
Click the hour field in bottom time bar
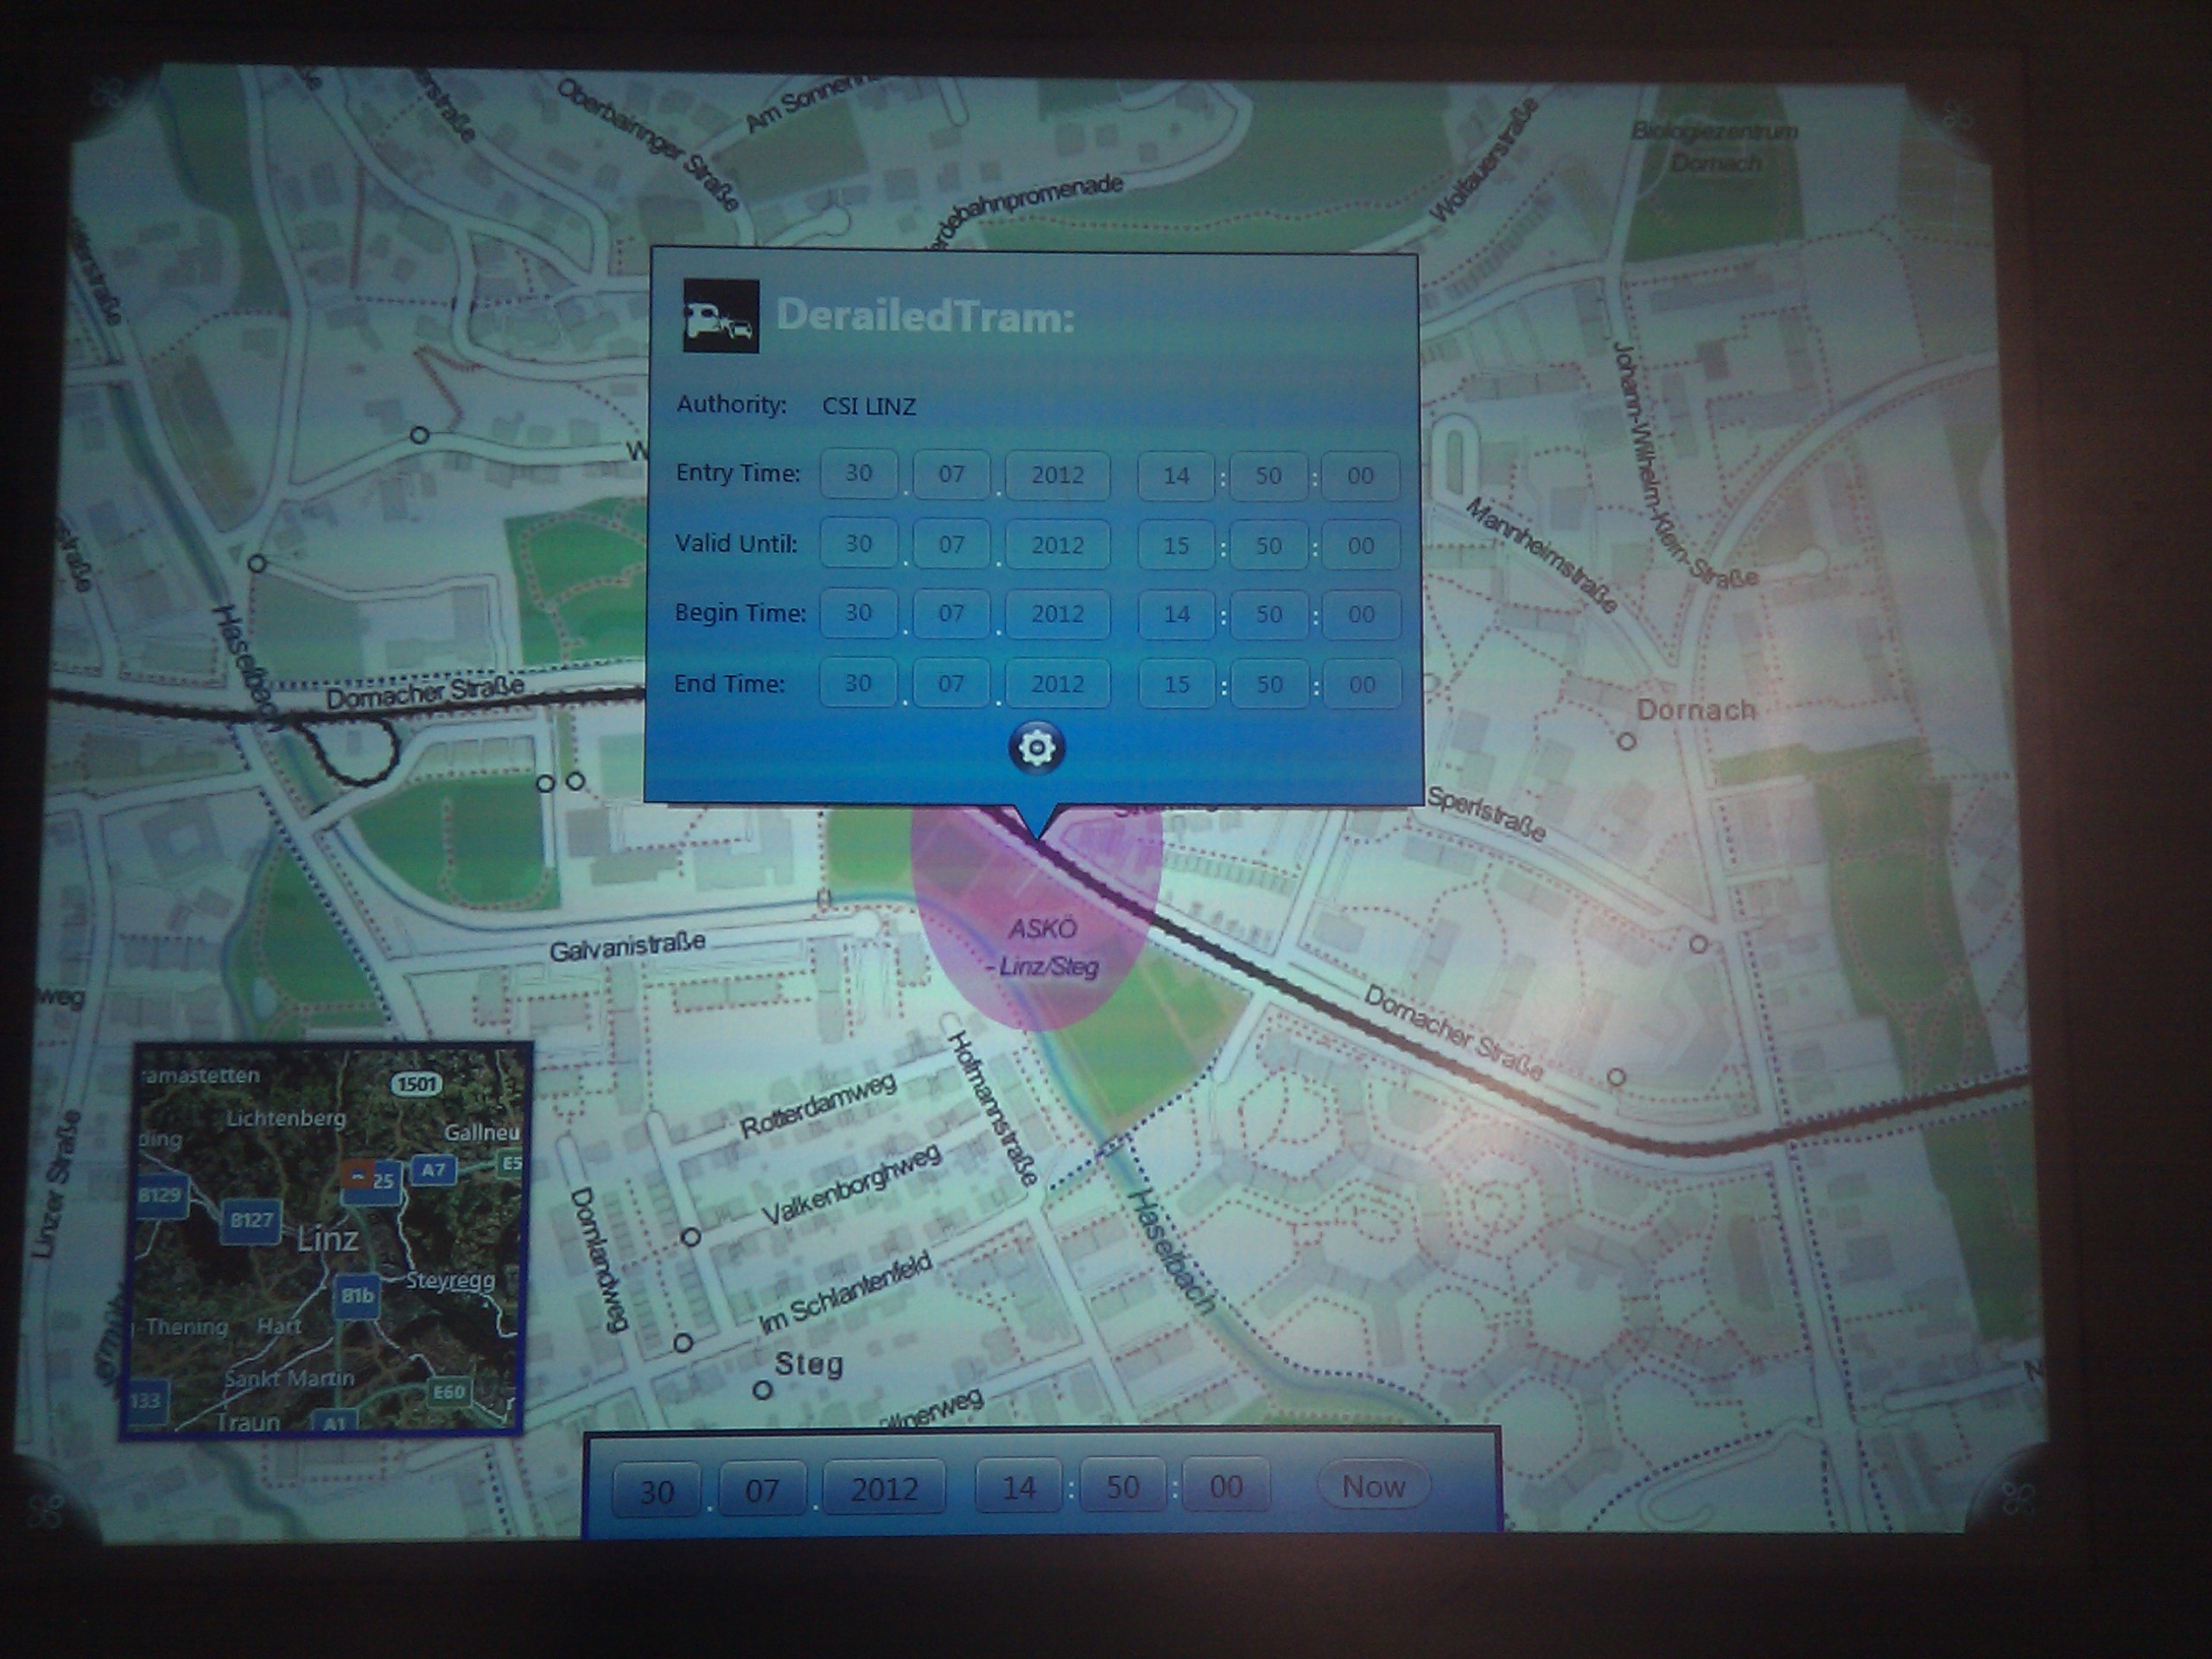pos(1018,1488)
